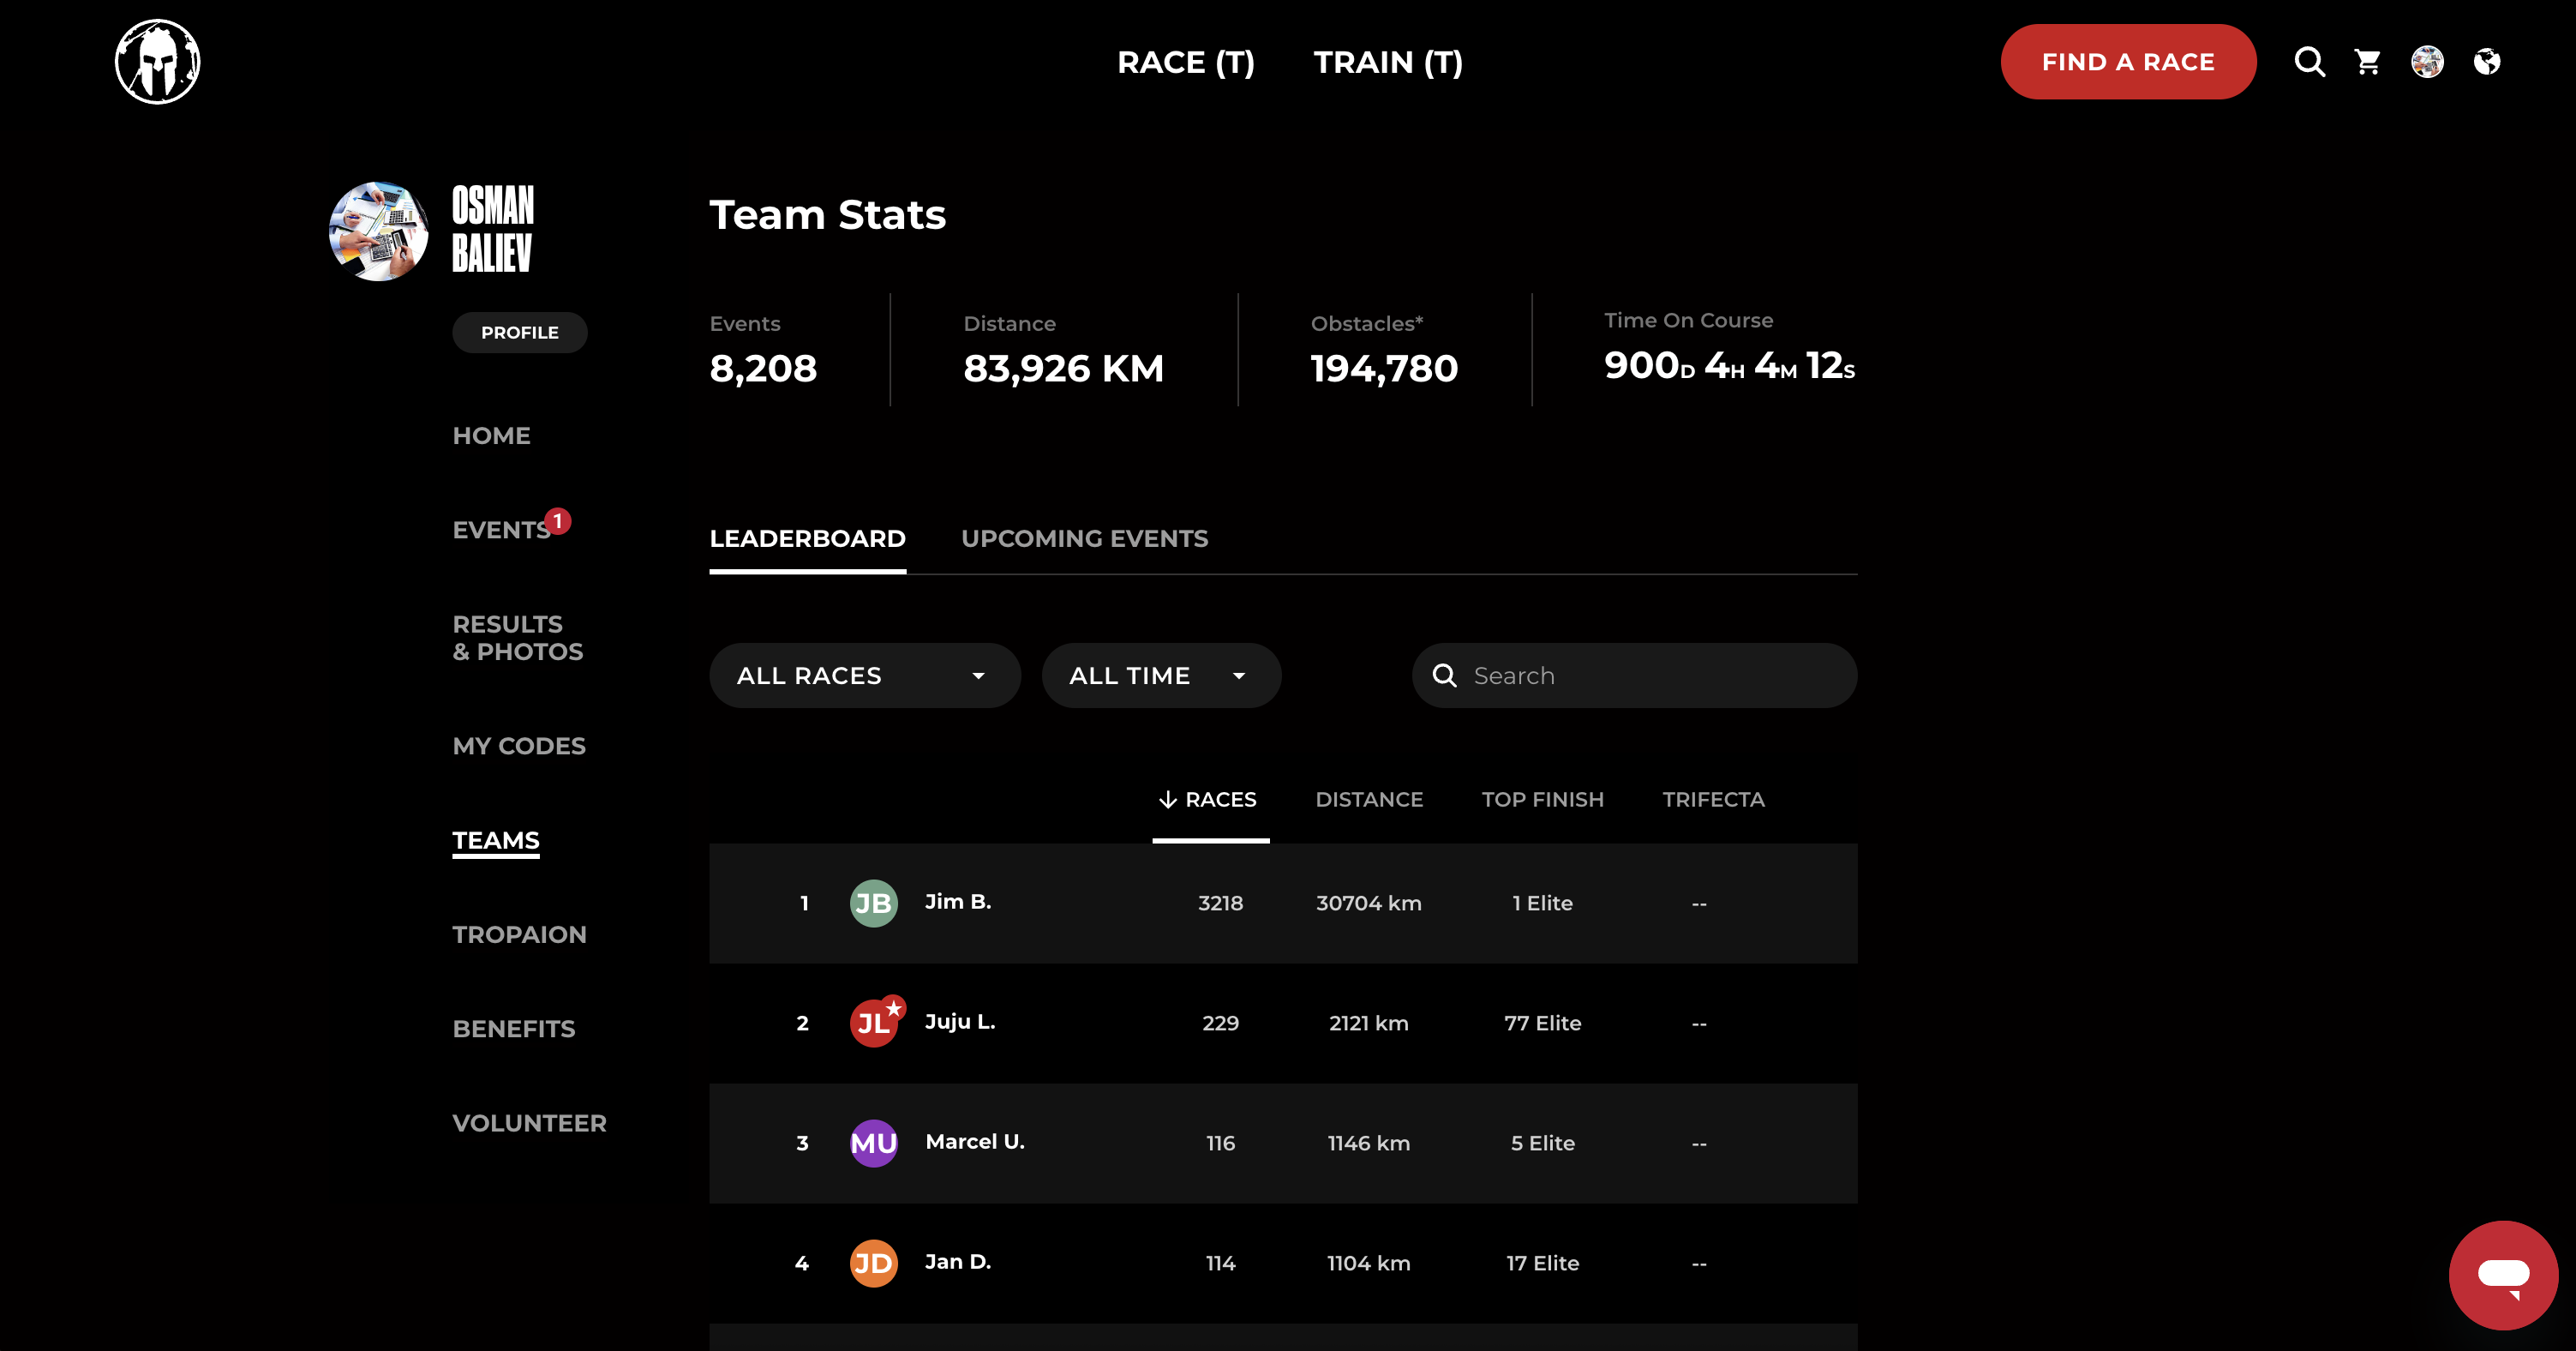Switch to the UPCOMING EVENTS tab
The image size is (2576, 1351).
click(1084, 539)
